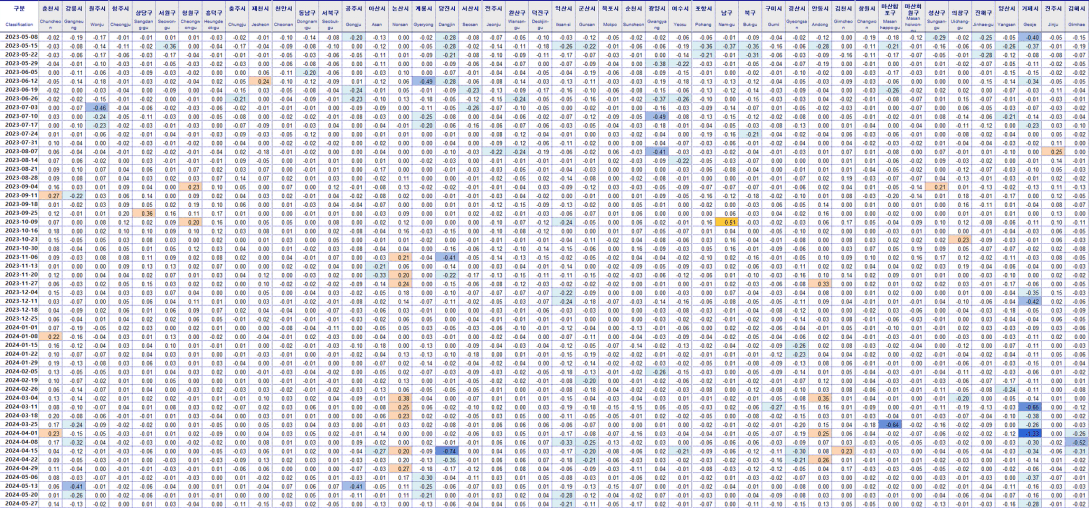Select the -0.36 Seowon-gu cell on 2023-05-15
This screenshot has width=1089, height=508.
tap(167, 45)
